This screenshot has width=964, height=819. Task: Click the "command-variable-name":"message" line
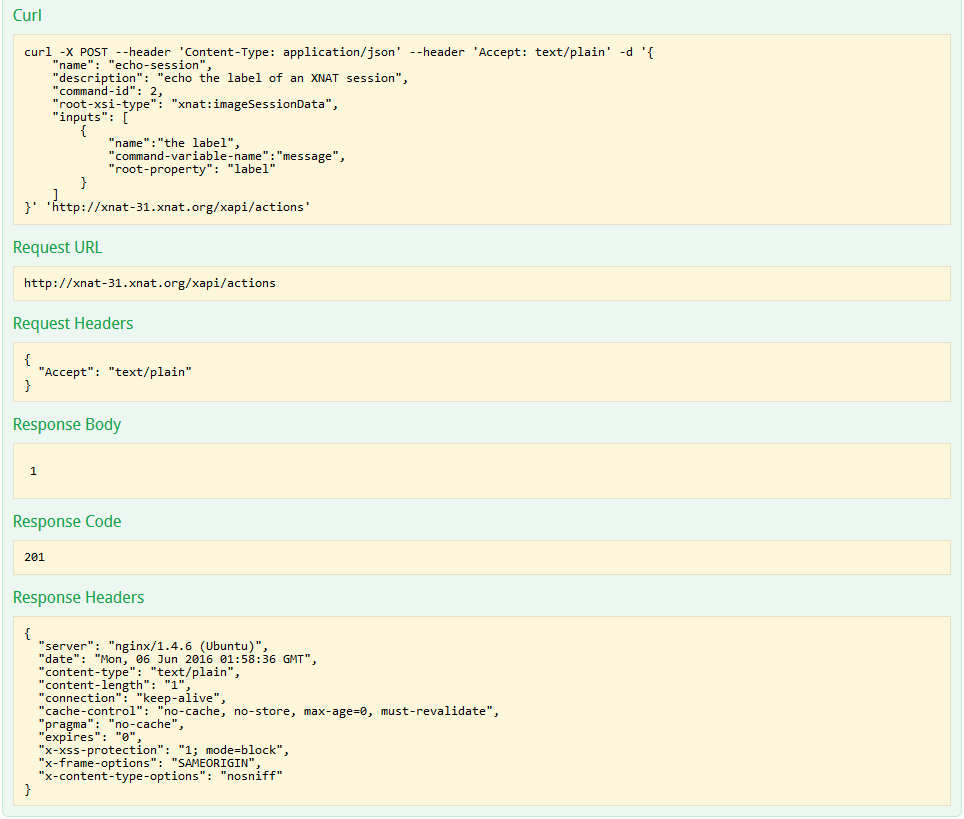pos(226,156)
